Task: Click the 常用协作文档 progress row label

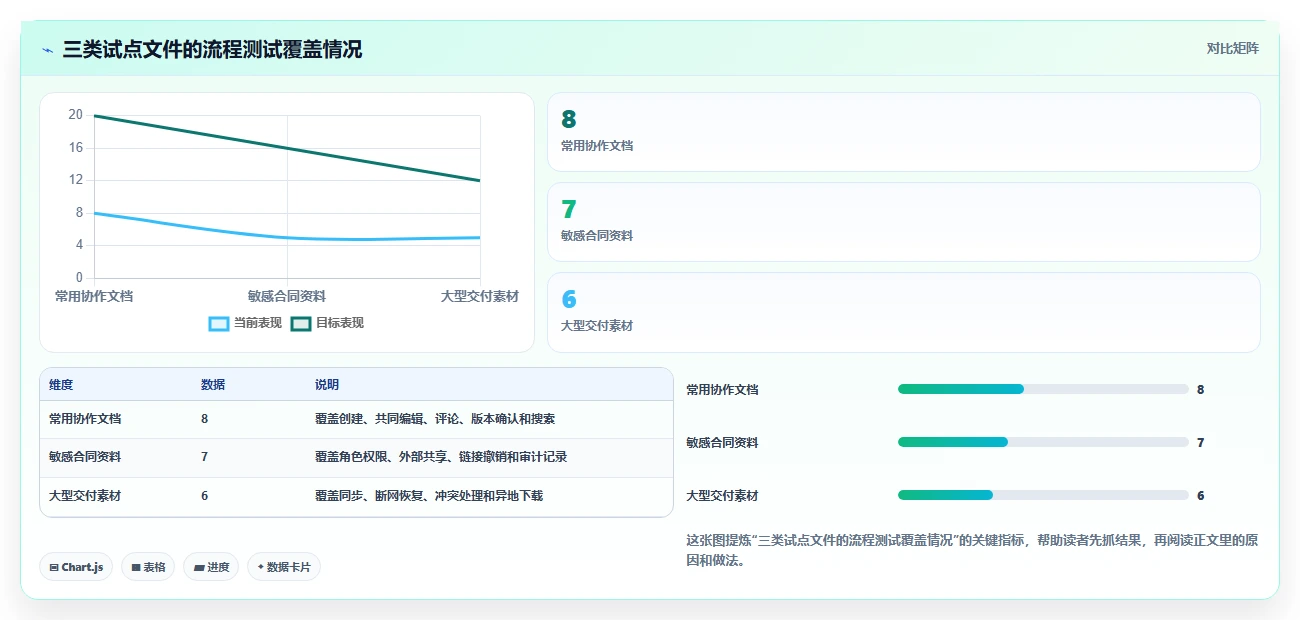Action: [x=722, y=389]
